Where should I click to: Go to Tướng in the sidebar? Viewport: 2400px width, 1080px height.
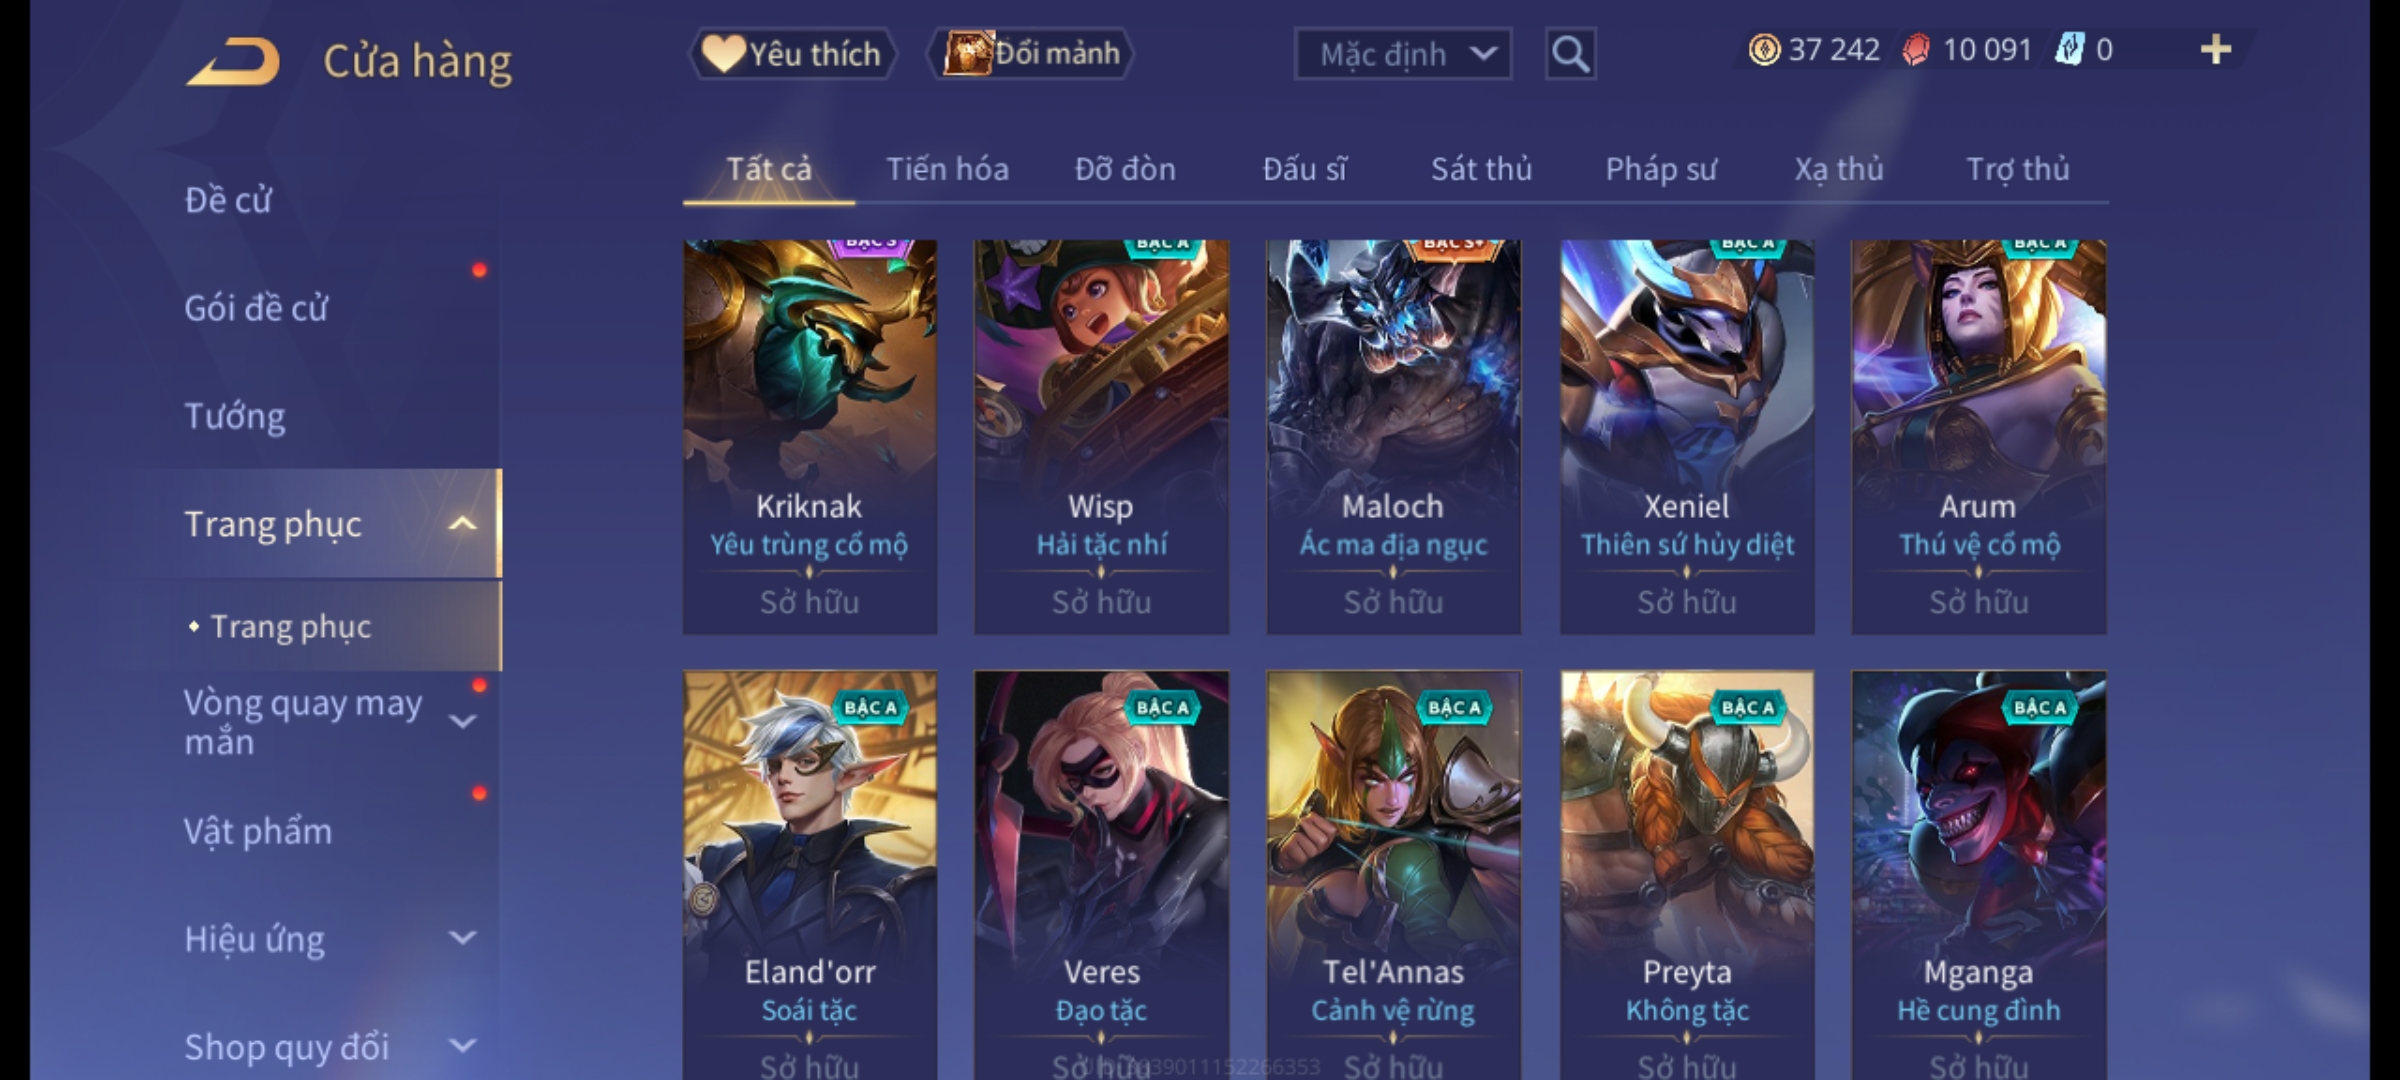(x=235, y=416)
